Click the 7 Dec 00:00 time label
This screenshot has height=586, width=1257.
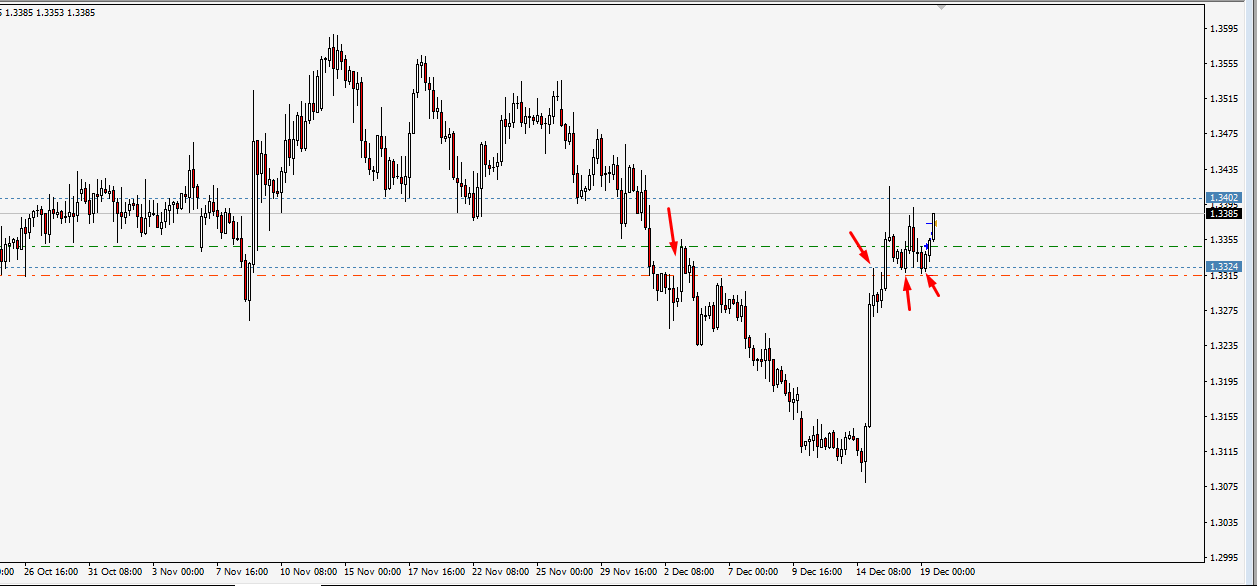click(x=754, y=572)
